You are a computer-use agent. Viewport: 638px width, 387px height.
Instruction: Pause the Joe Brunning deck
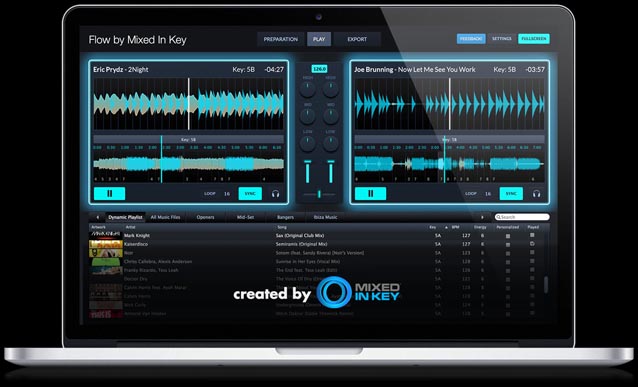370,194
